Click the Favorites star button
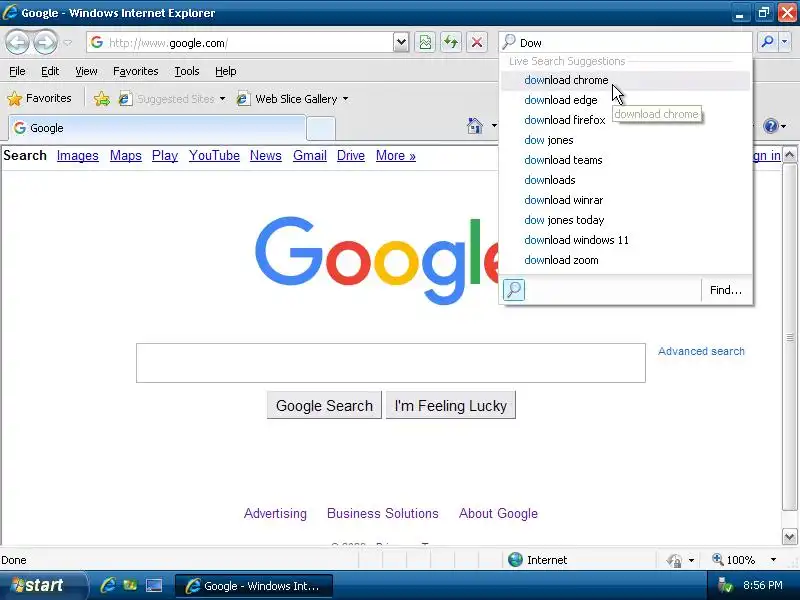This screenshot has height=600, width=800. coord(40,98)
